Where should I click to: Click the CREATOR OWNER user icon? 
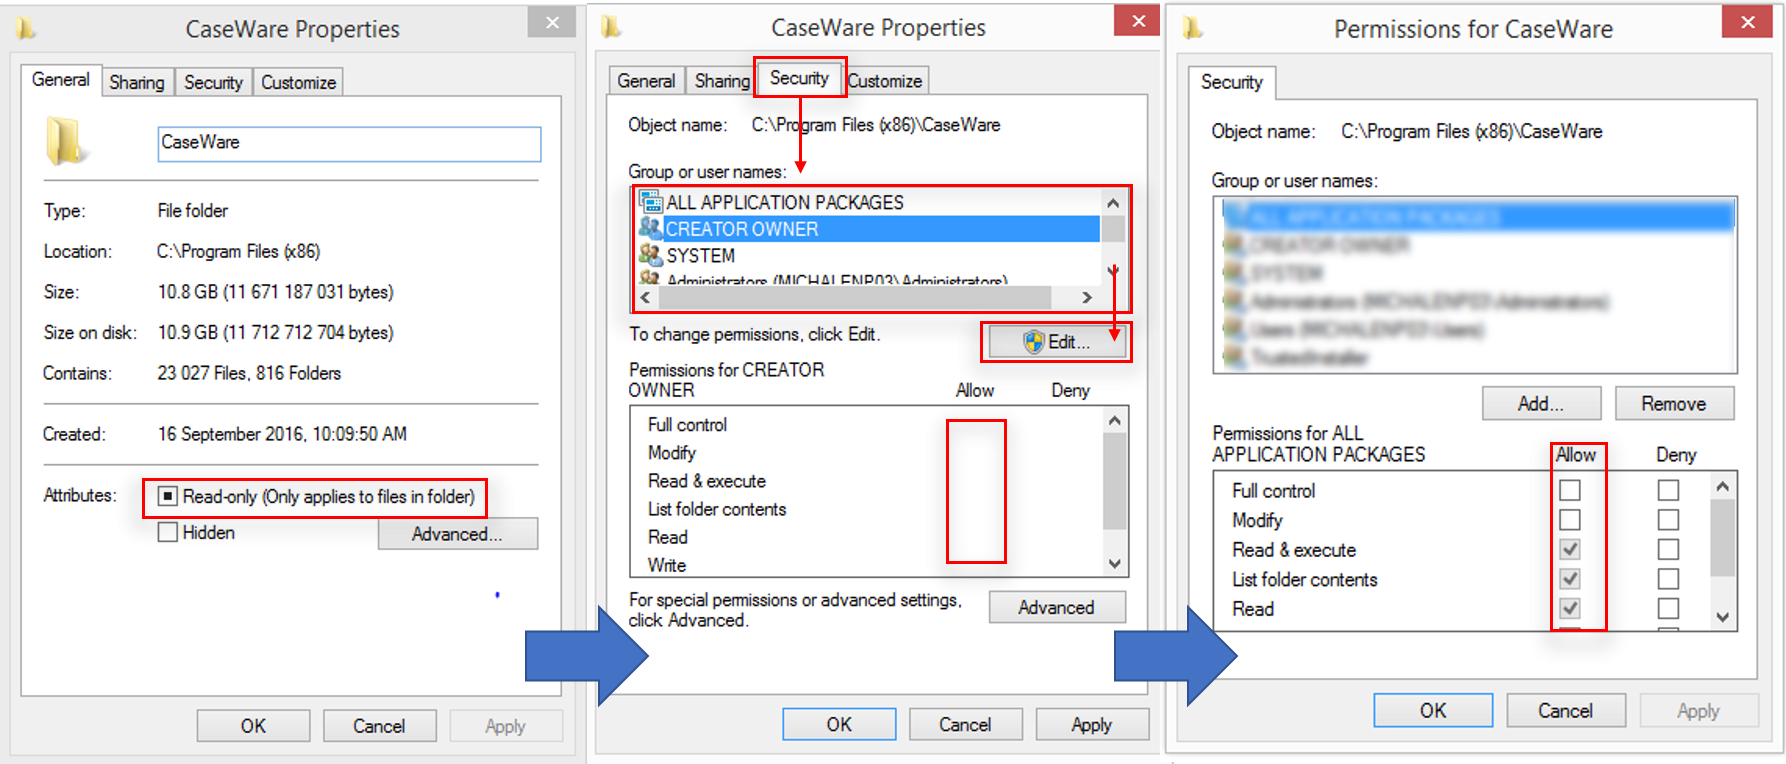pos(651,228)
